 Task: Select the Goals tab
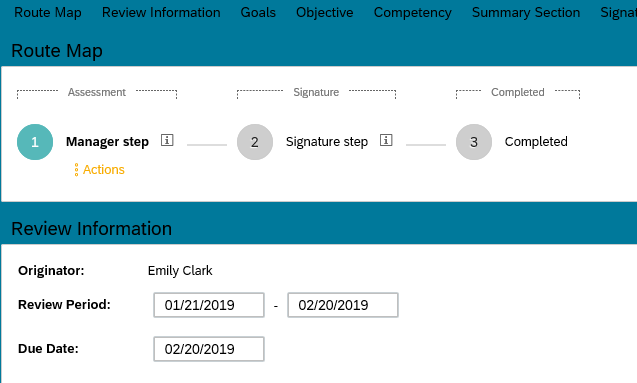[x=258, y=13]
